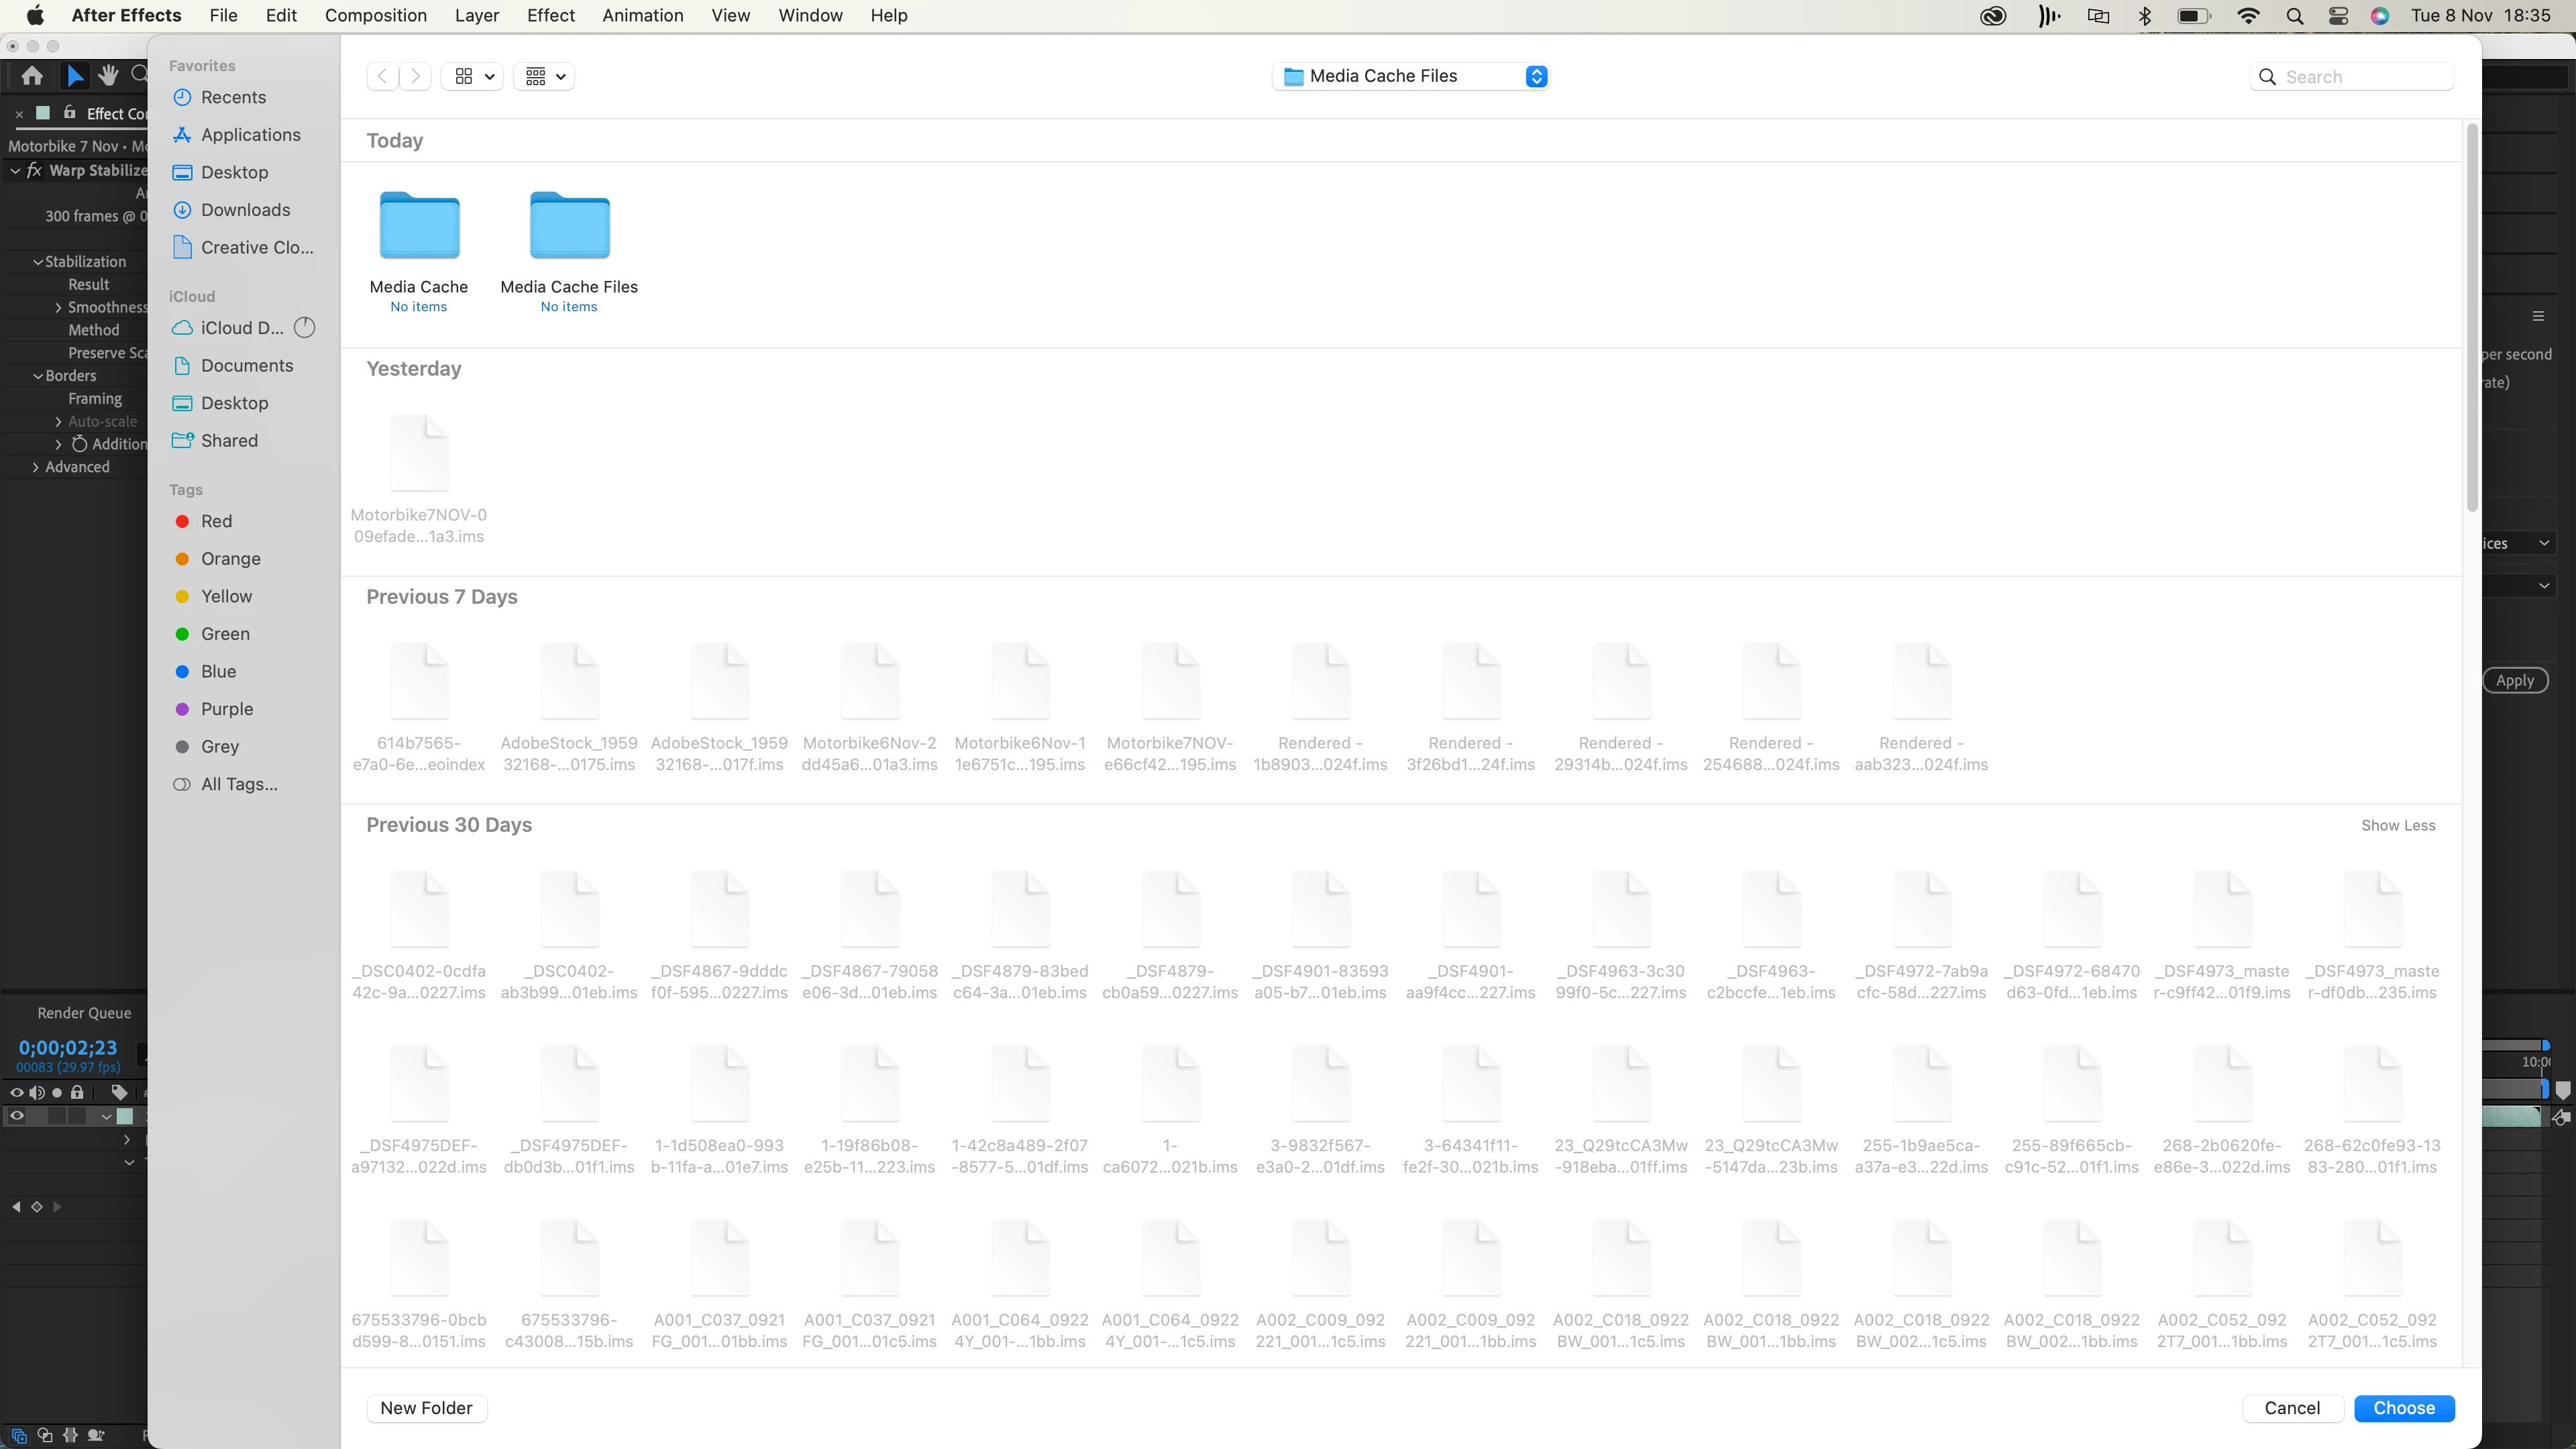The image size is (2576, 1449).
Task: Click the label tag column icon
Action: [119, 1092]
